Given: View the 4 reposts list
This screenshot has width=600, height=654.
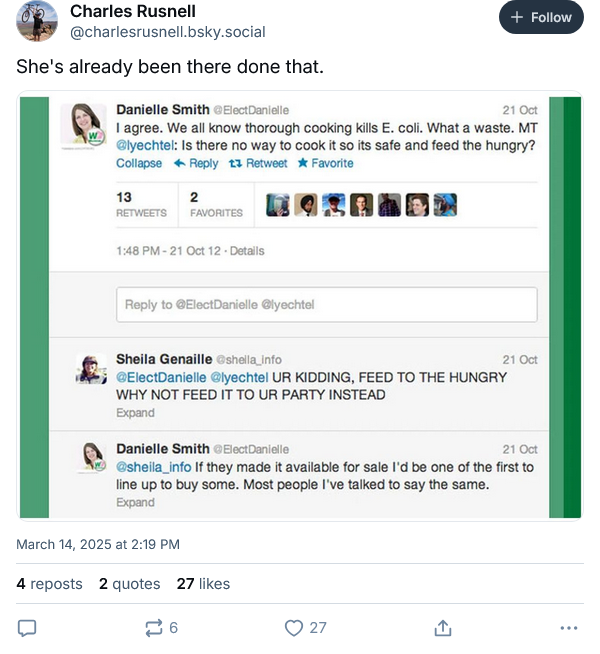Looking at the screenshot, I should point(50,584).
